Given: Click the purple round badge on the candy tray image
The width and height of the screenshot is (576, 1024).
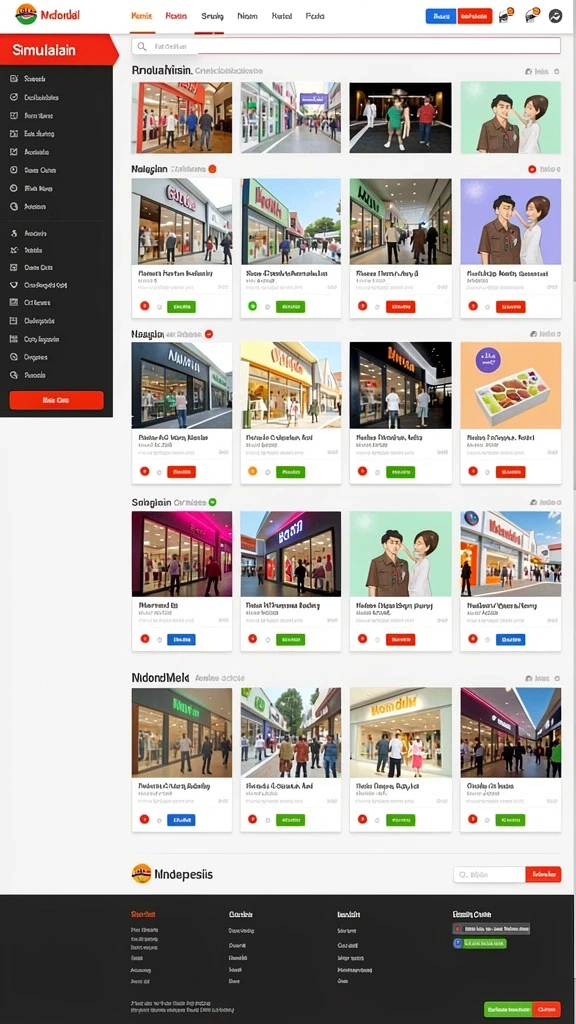Looking at the screenshot, I should point(488,360).
